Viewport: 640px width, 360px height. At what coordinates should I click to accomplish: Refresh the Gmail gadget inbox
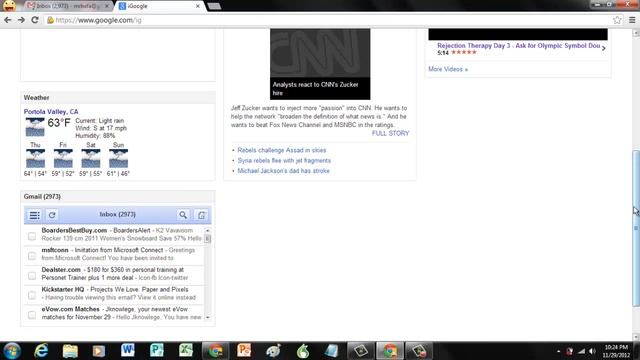tap(52, 215)
